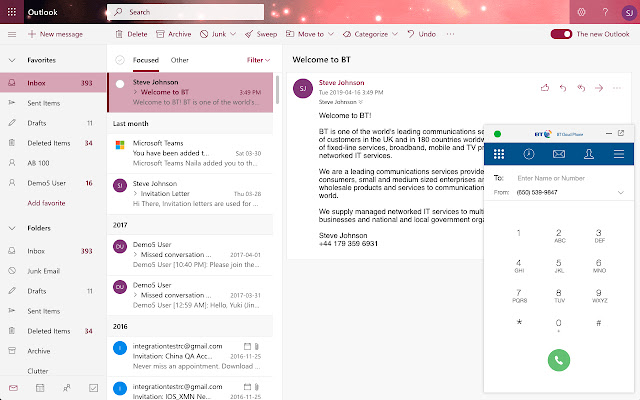Collapse the folder pane with hamburger icon

pos(12,34)
